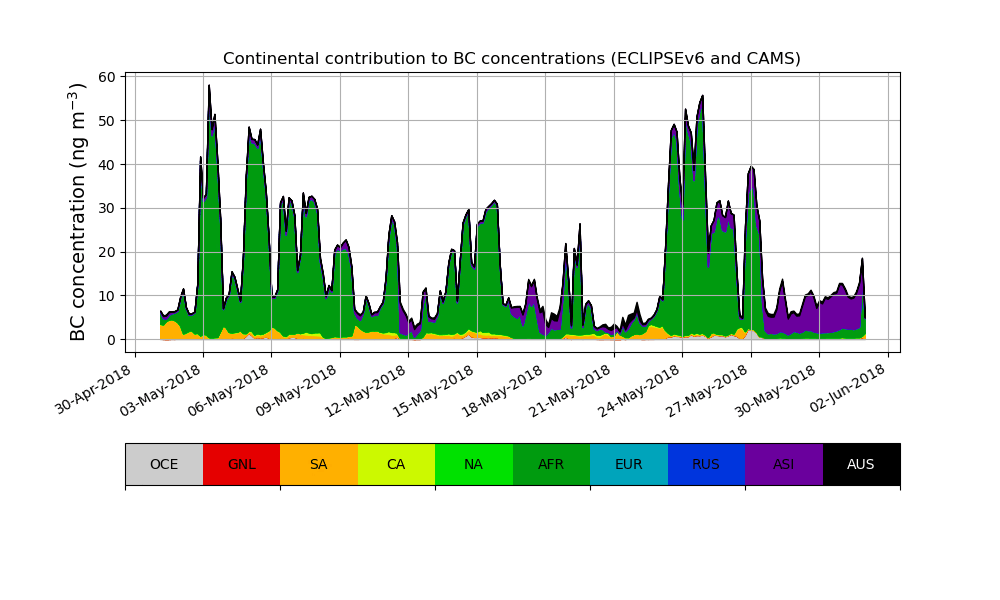Select the CA yellow-green color swatch

(397, 464)
